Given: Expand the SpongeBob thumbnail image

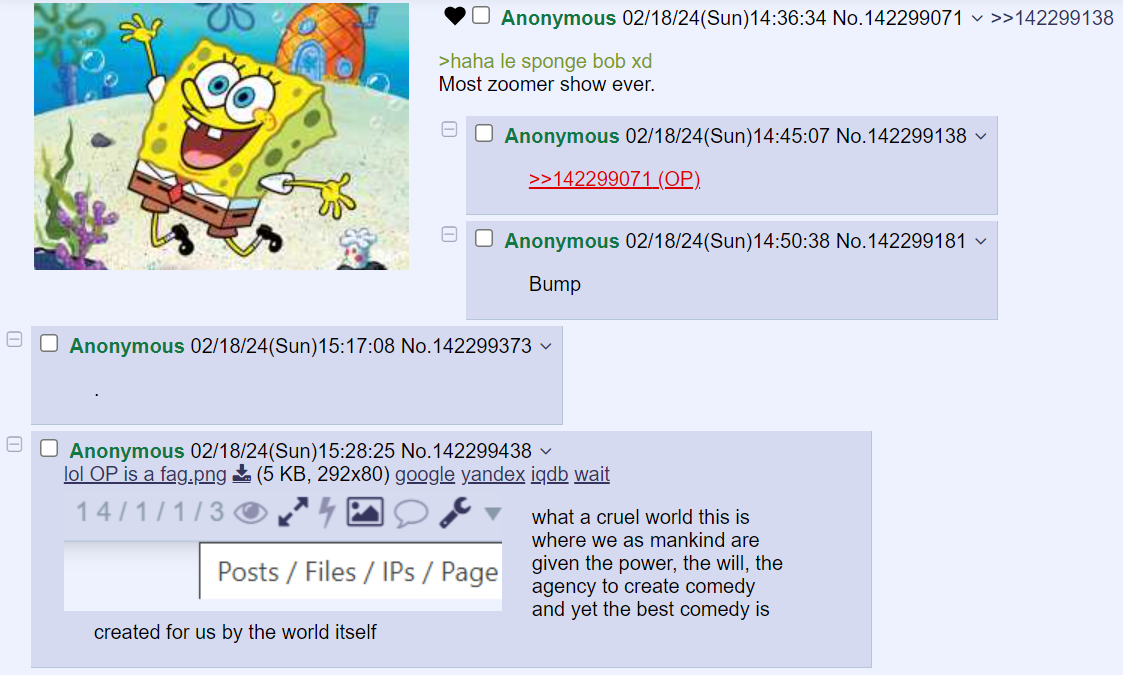Looking at the screenshot, I should [221, 136].
